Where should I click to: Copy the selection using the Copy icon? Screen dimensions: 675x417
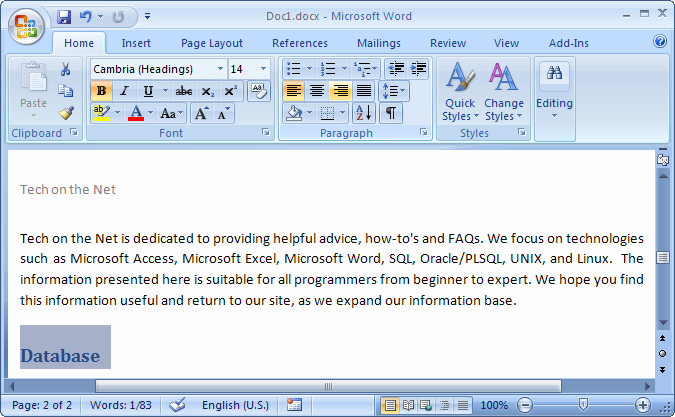[x=65, y=90]
